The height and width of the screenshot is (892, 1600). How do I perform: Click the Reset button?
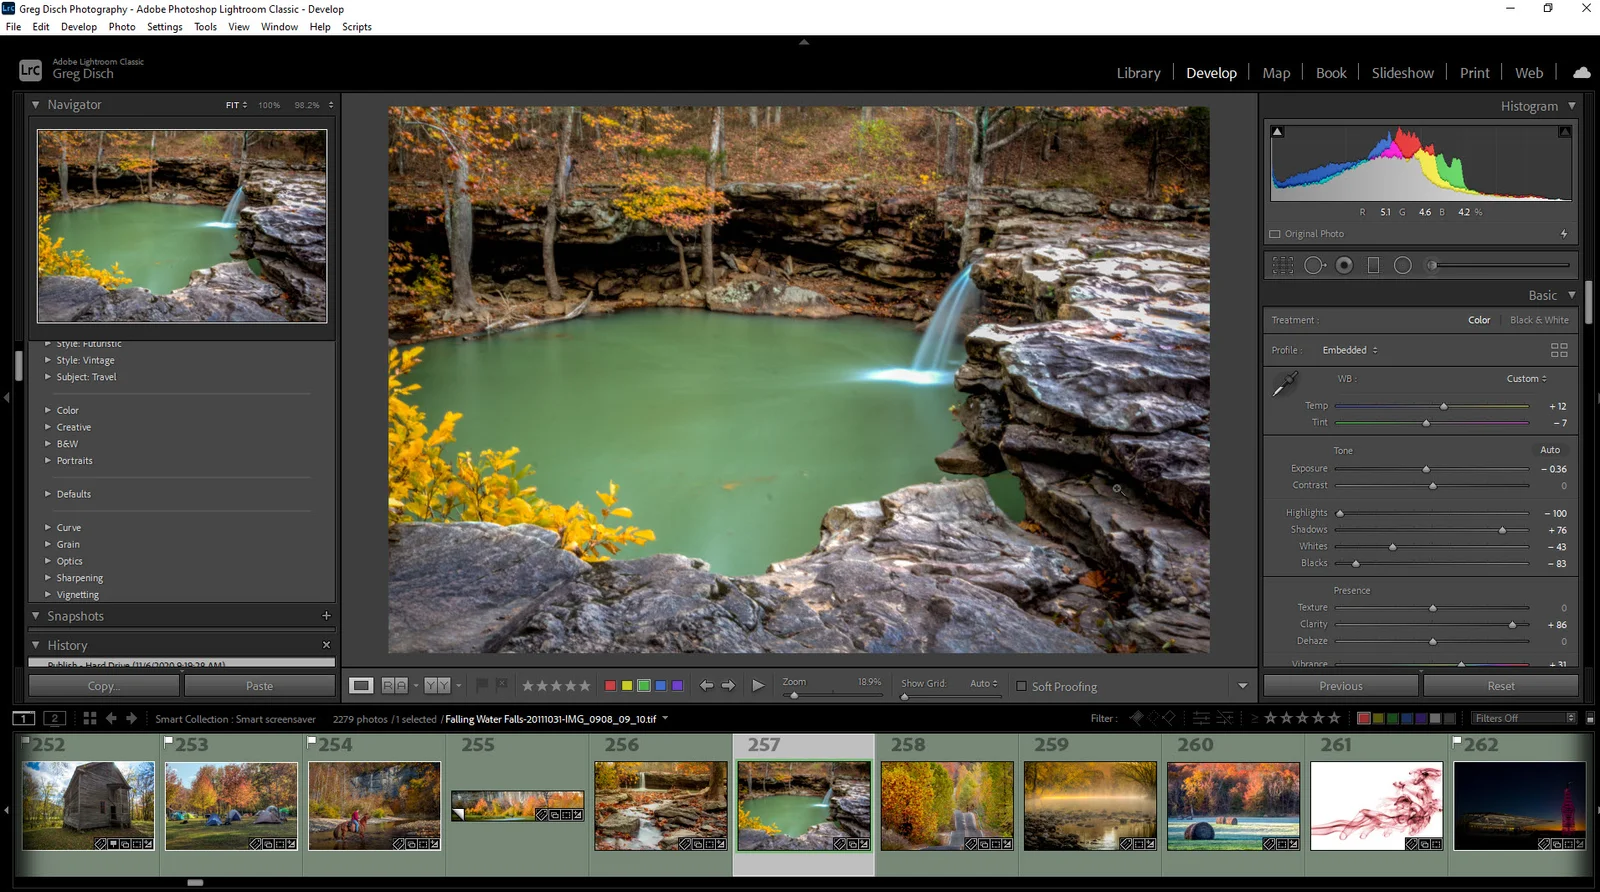[x=1500, y=686]
